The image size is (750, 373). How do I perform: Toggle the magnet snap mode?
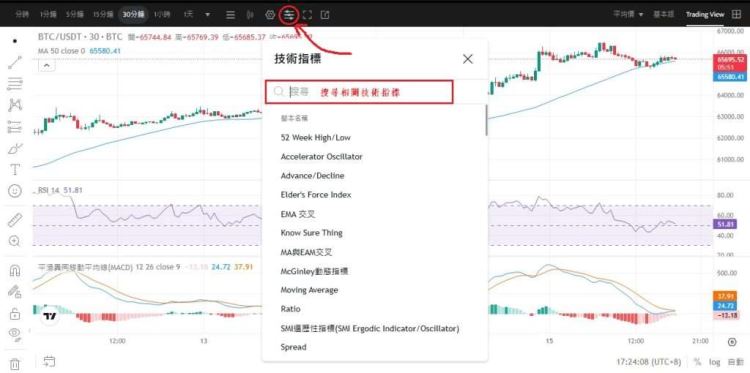pos(15,271)
